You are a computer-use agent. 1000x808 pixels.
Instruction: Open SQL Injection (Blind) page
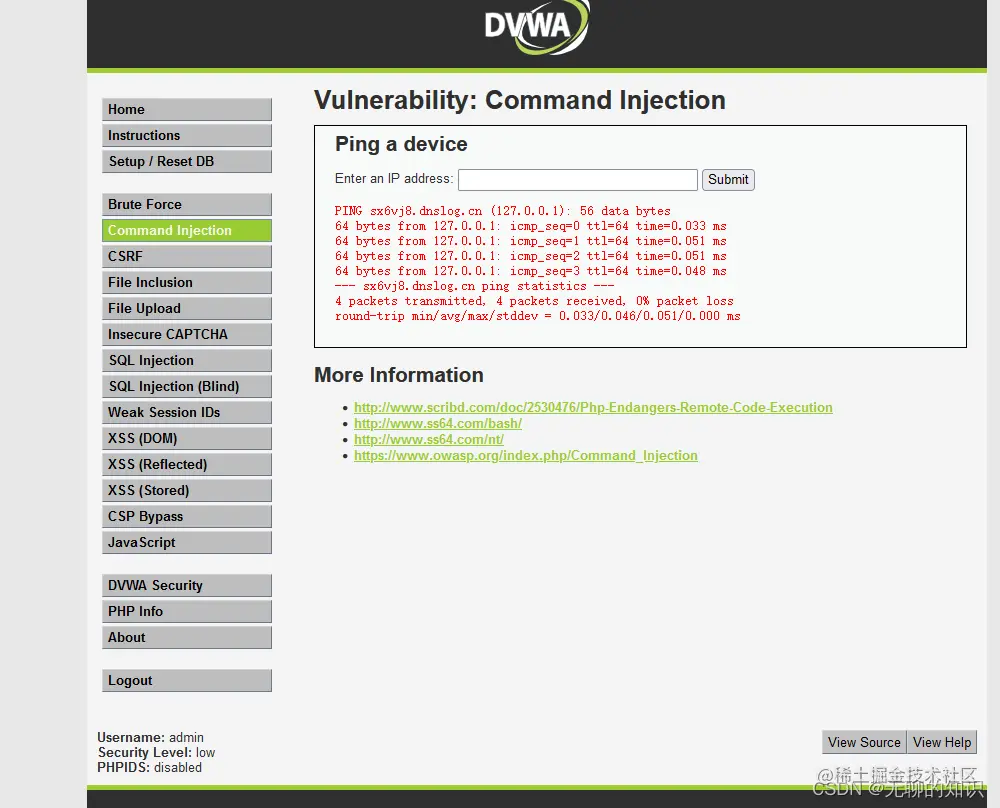pyautogui.click(x=187, y=386)
